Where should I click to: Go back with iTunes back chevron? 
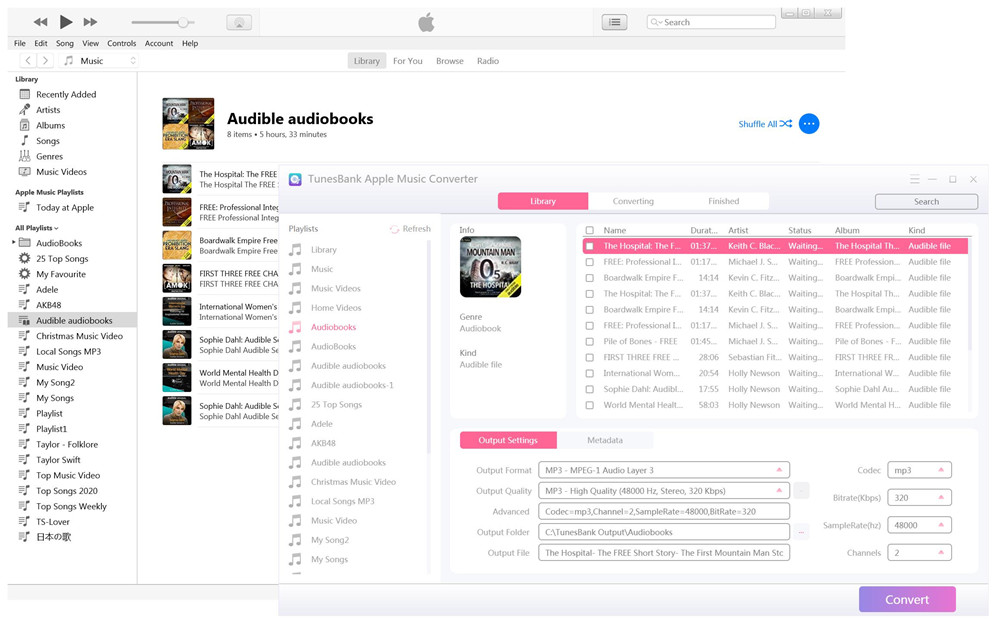pyautogui.click(x=28, y=61)
